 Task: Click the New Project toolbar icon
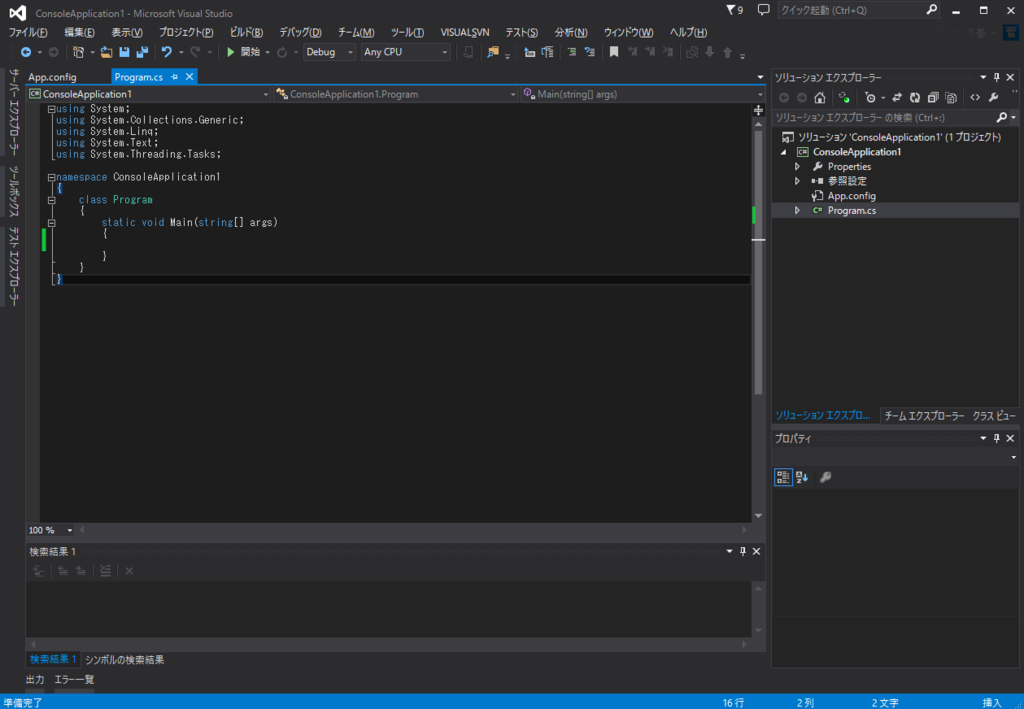point(78,52)
